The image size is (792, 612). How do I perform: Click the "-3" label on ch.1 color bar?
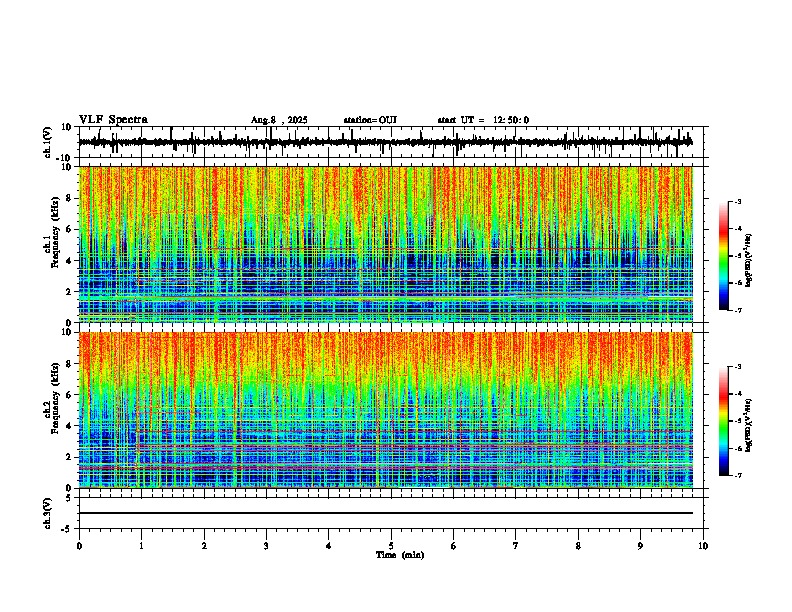[x=738, y=201]
